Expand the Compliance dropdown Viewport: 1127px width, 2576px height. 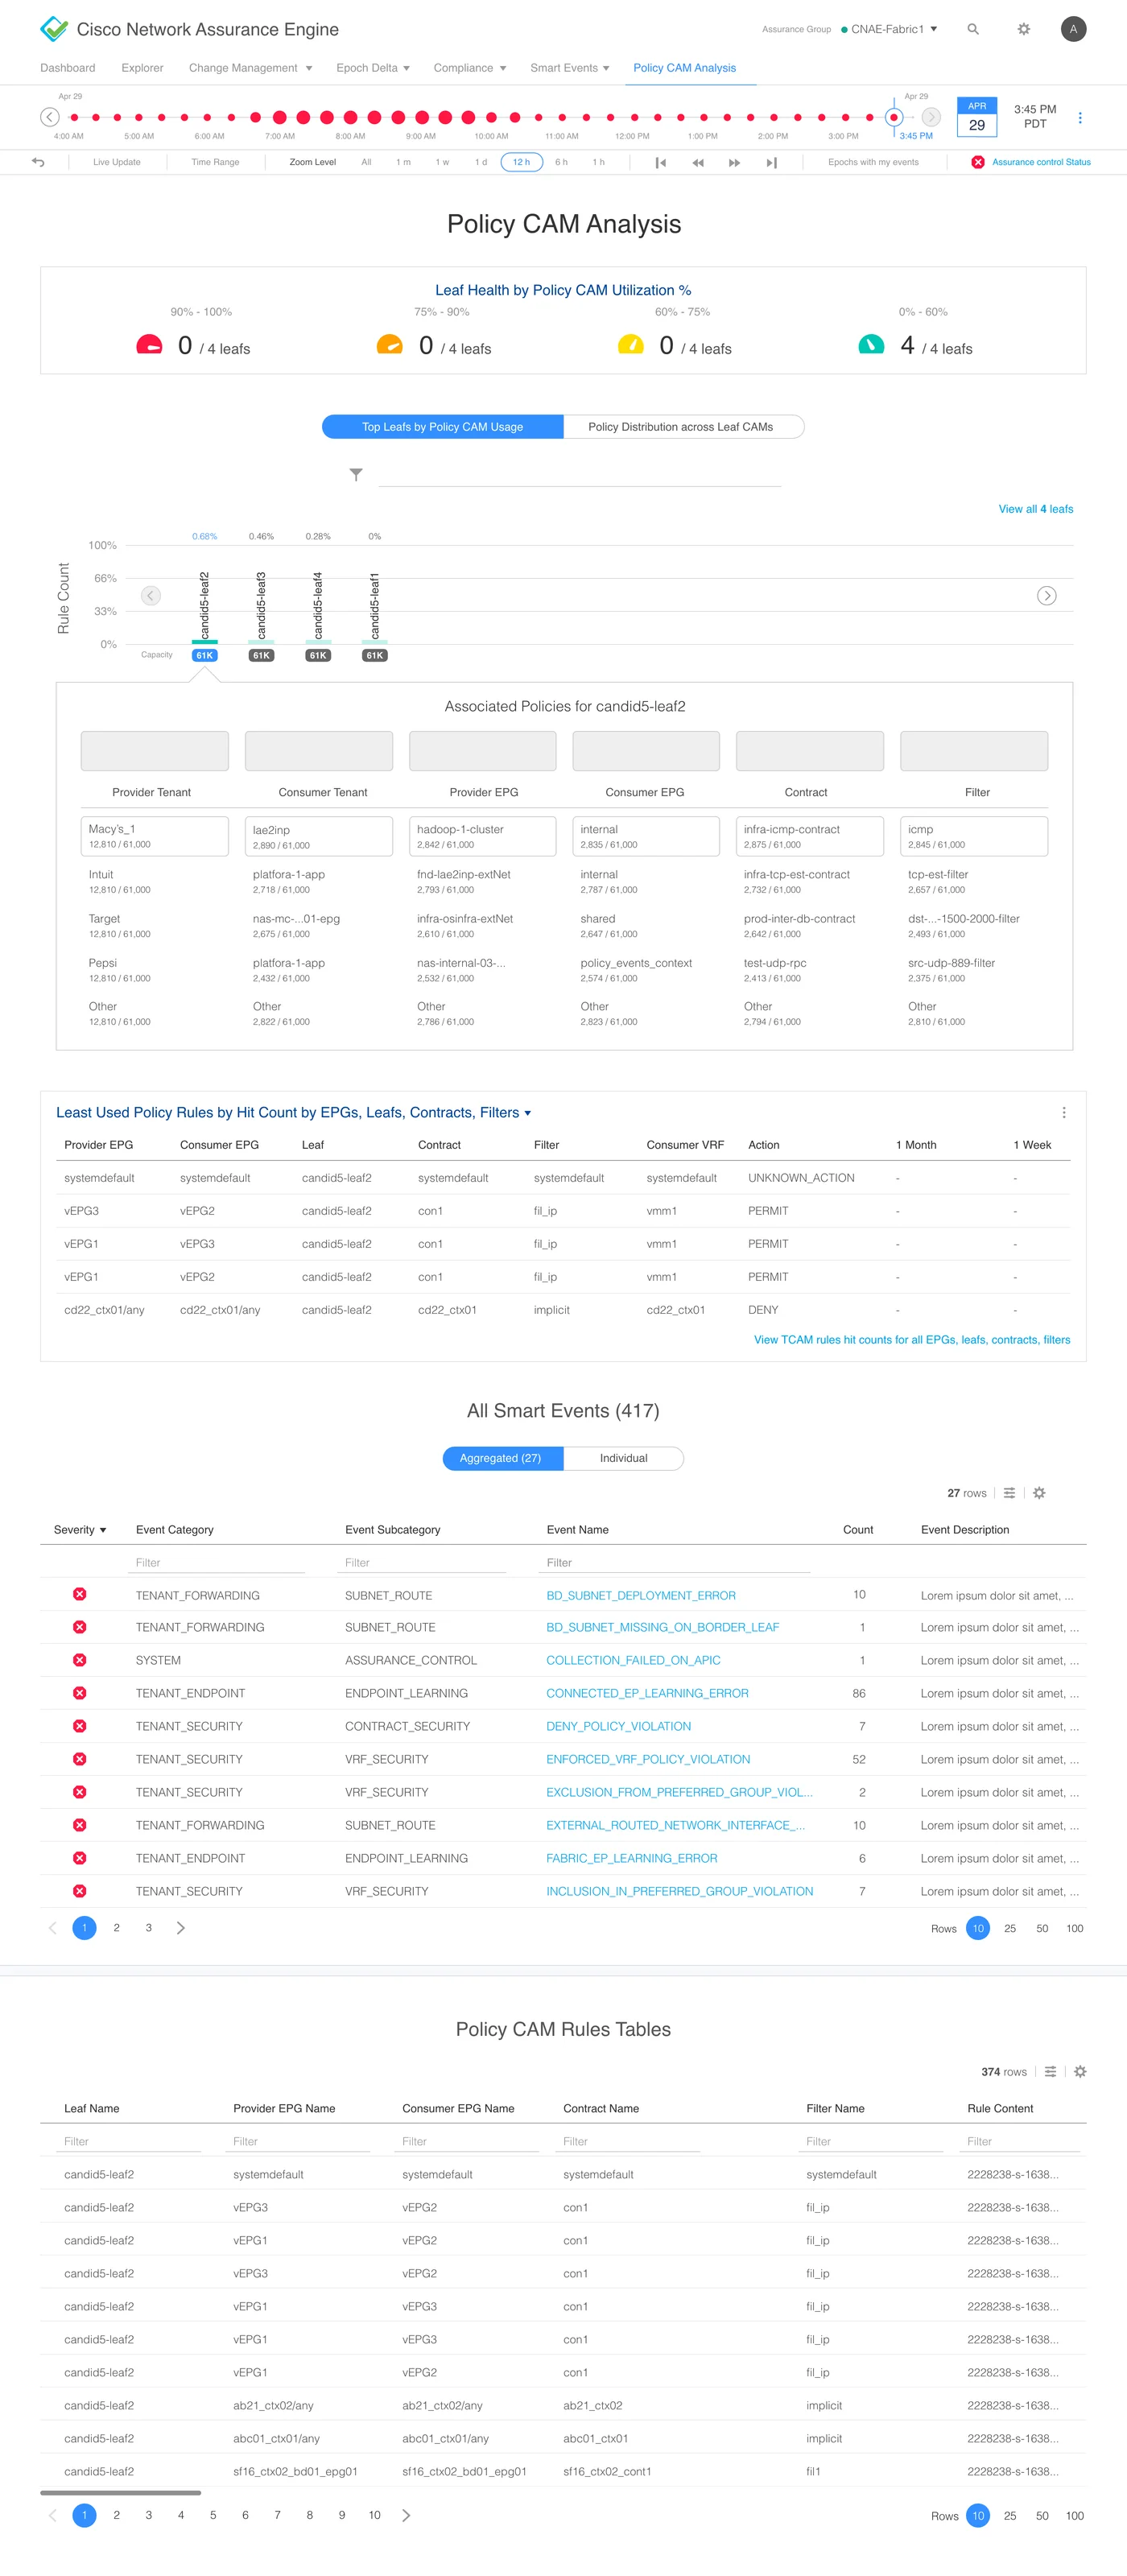tap(469, 68)
